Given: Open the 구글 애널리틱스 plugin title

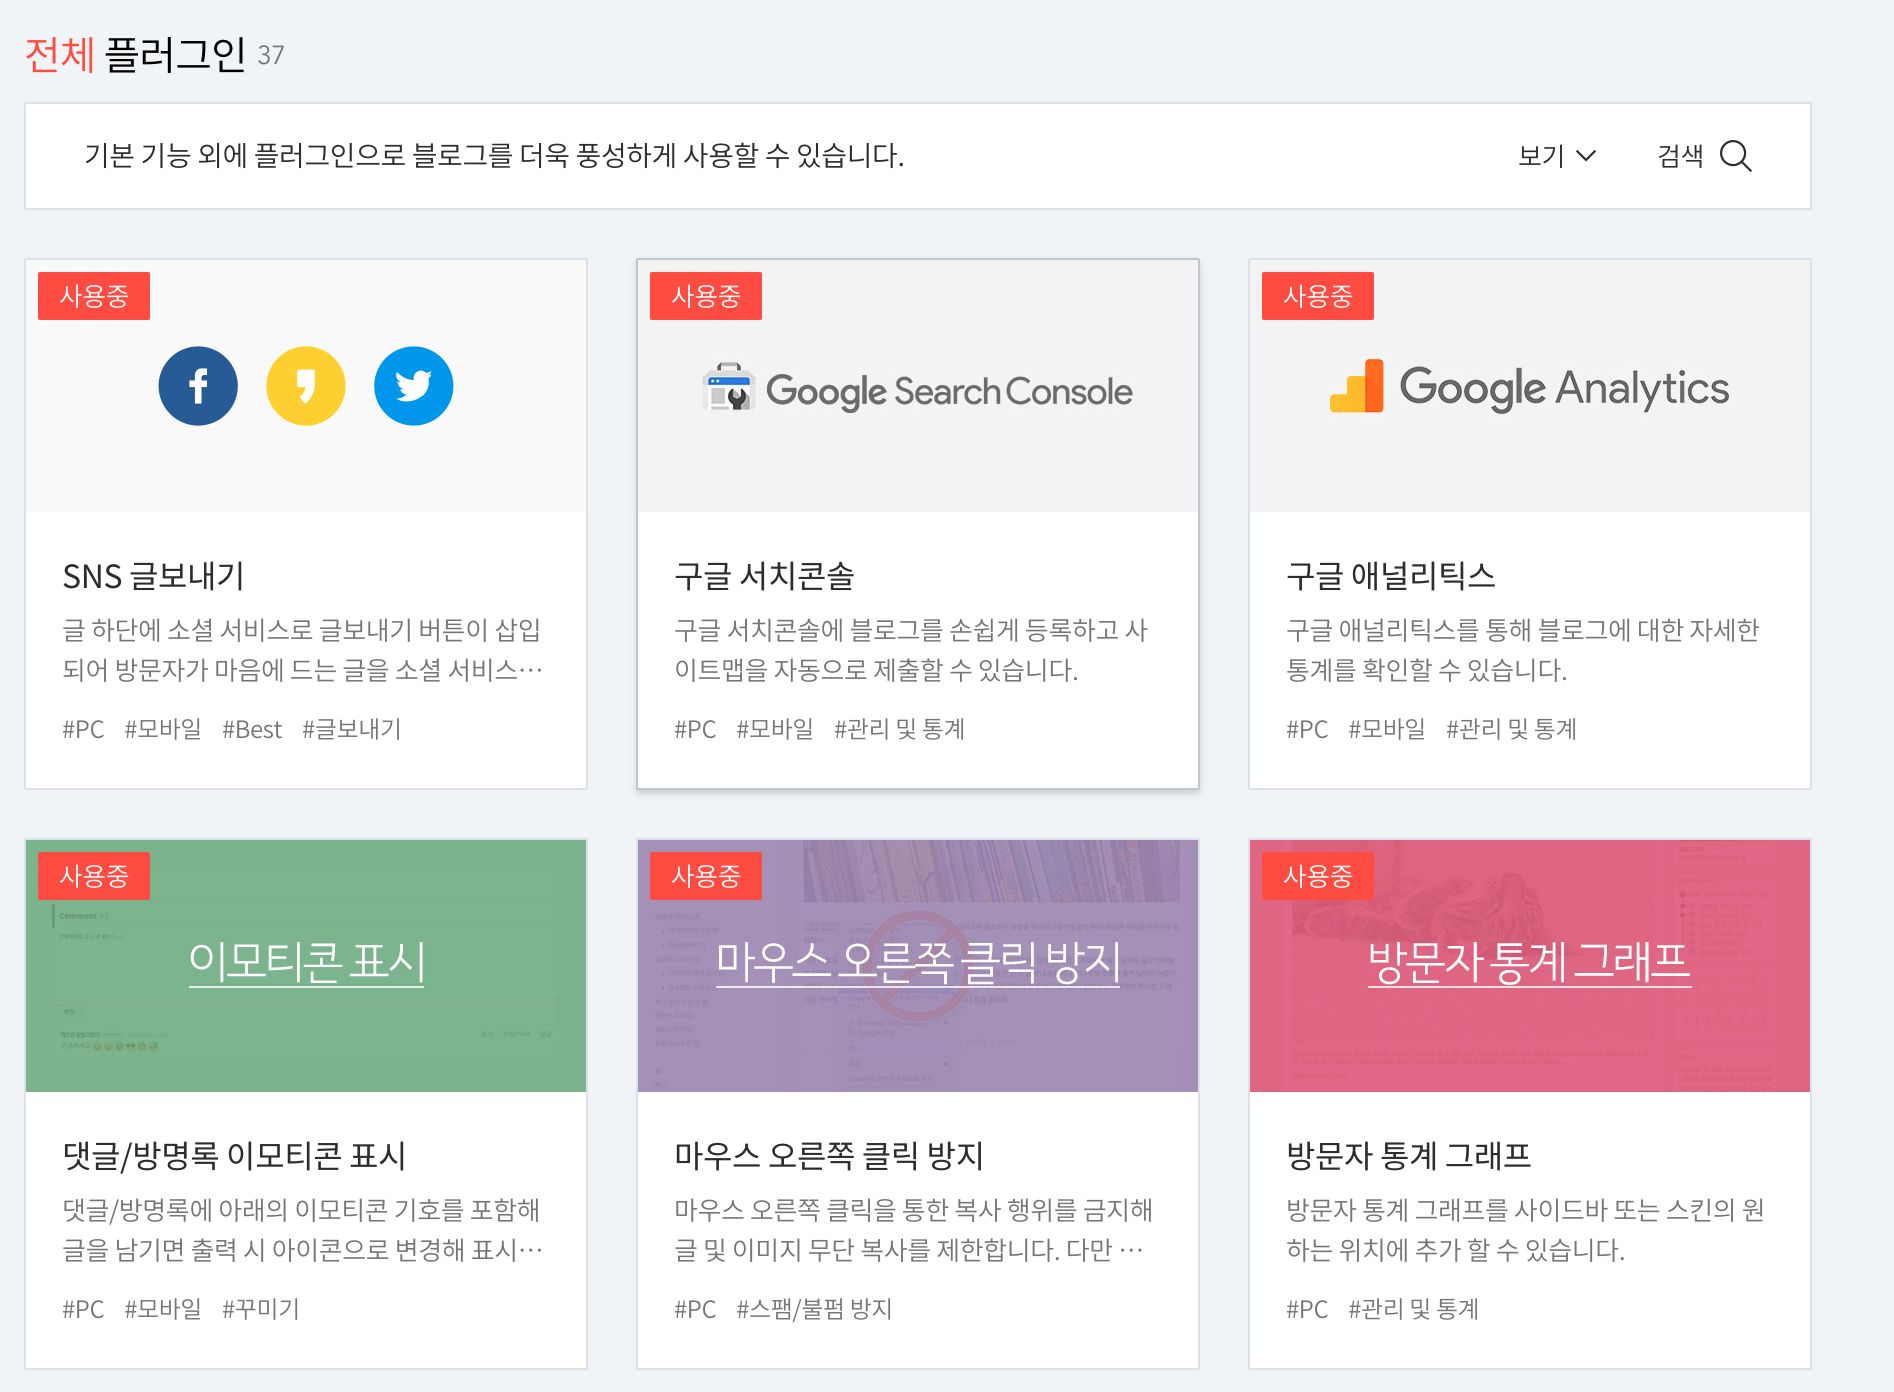Looking at the screenshot, I should pyautogui.click(x=1391, y=576).
